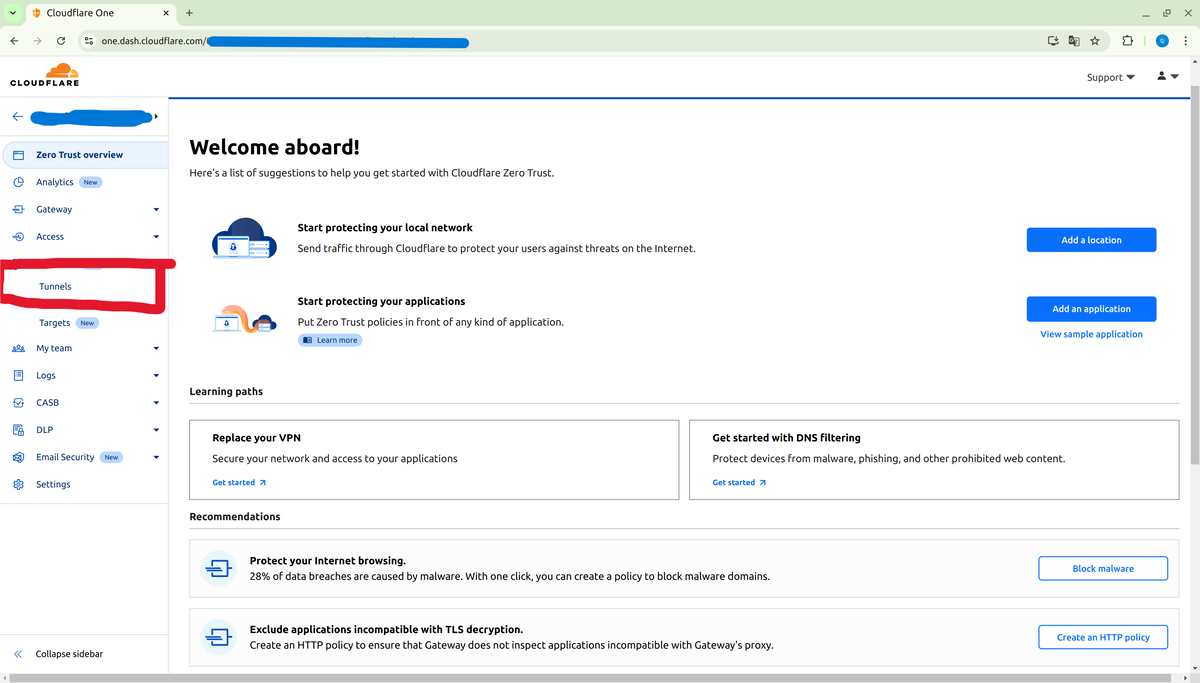Click Get started under DNS filtering
The height and width of the screenshot is (683, 1200).
coord(739,483)
